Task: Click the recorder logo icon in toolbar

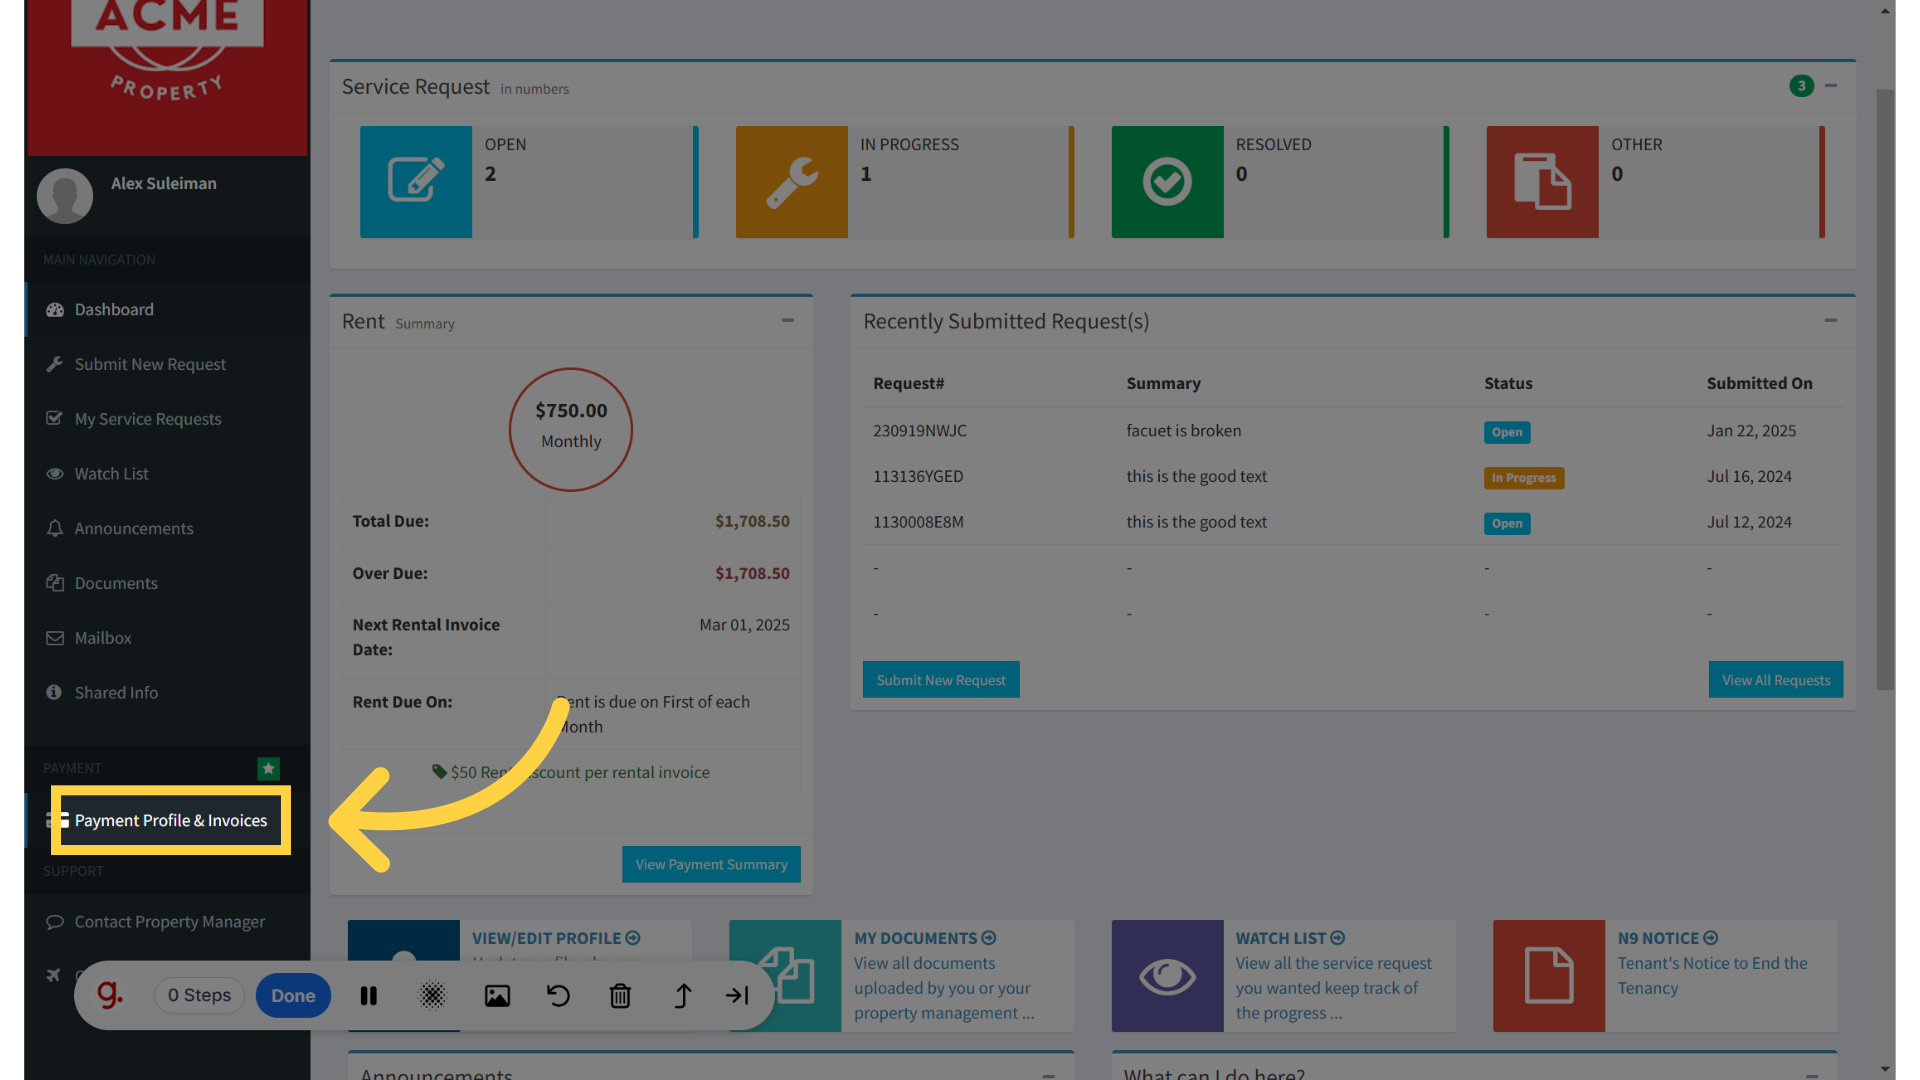Action: point(110,995)
